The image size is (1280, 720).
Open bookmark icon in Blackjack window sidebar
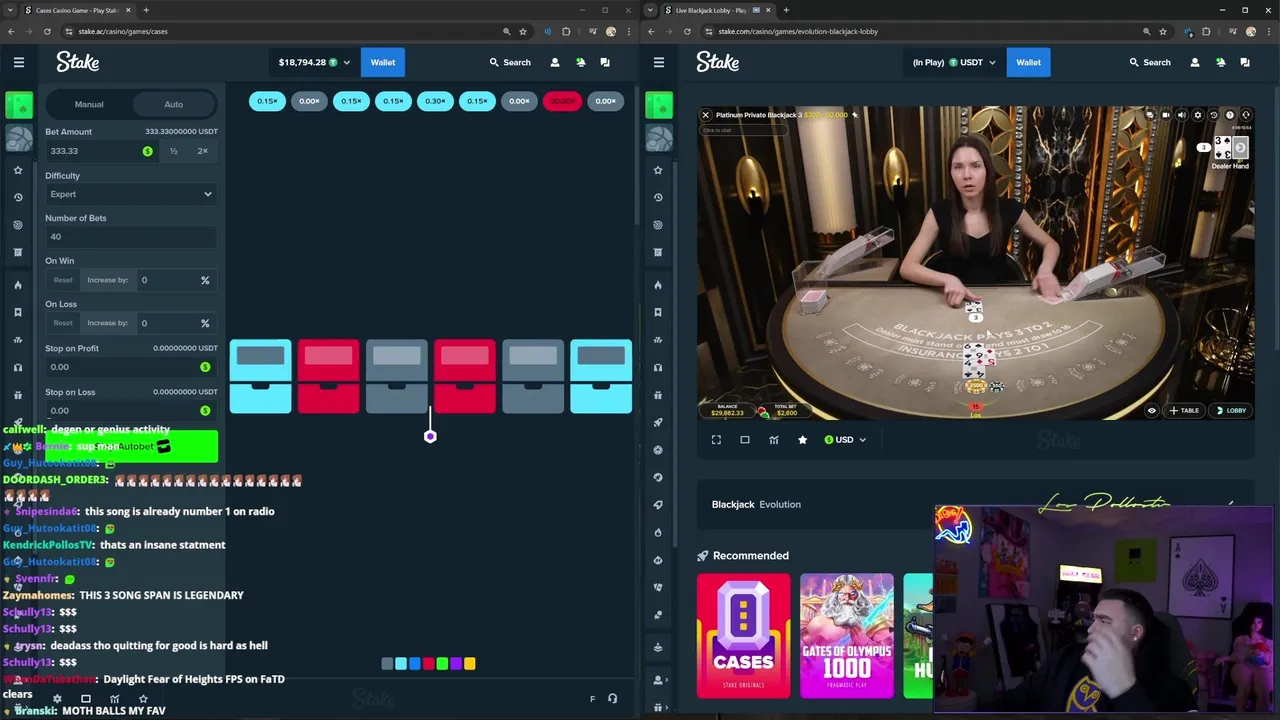[658, 312]
